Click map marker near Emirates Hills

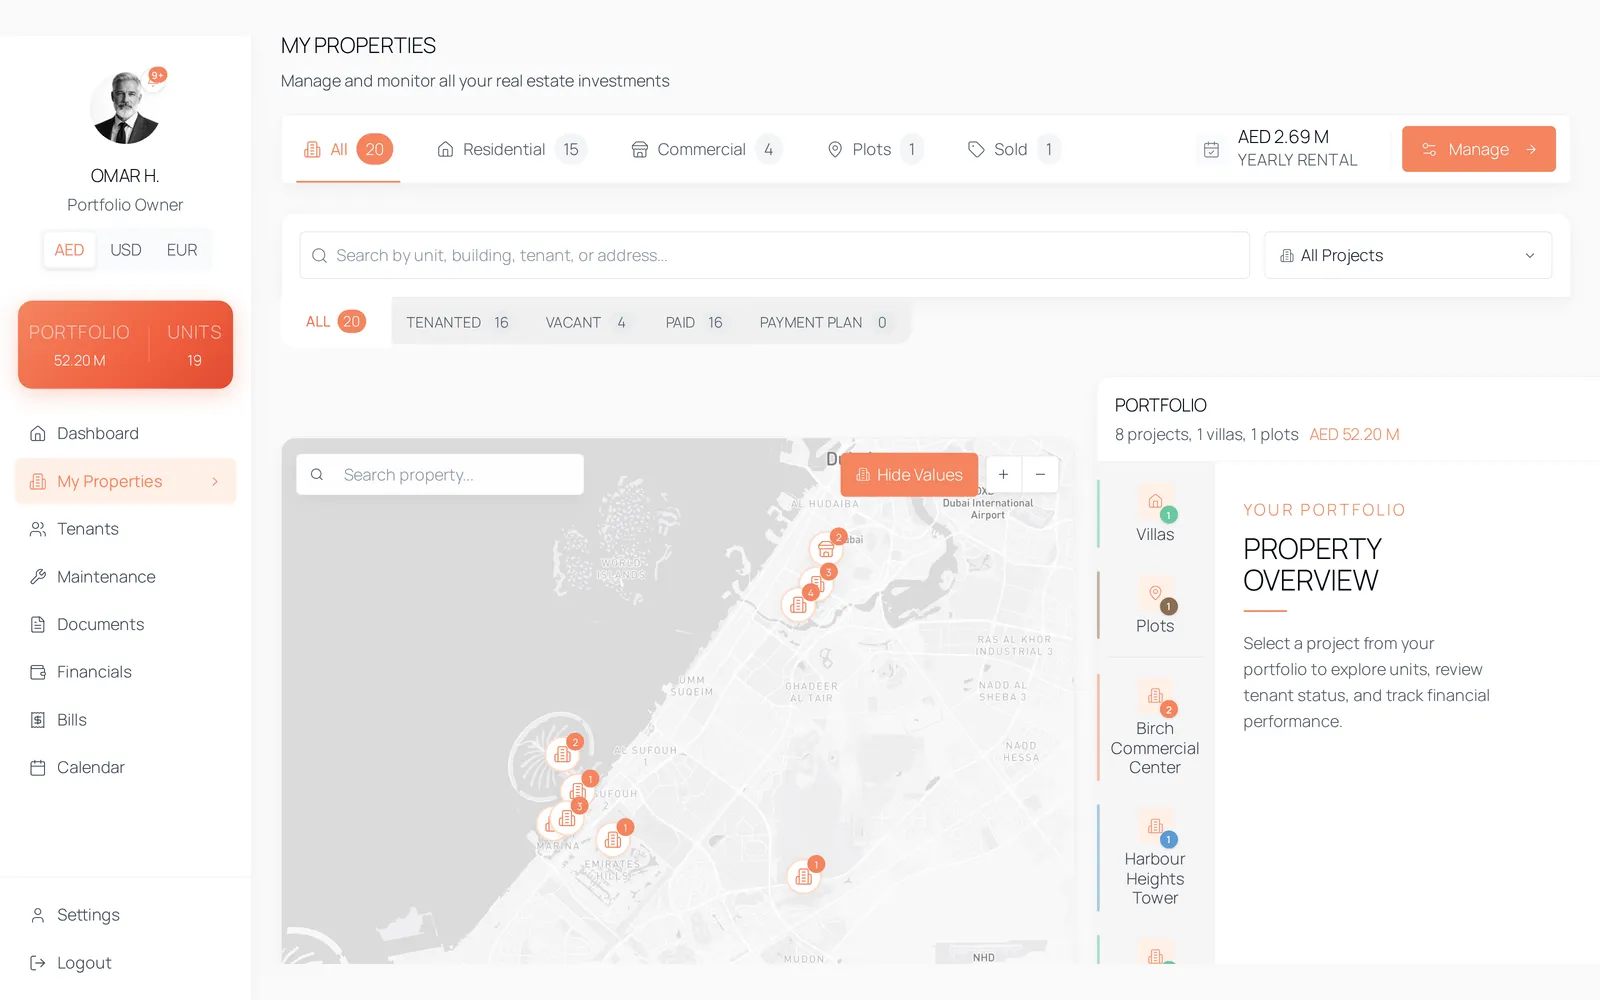click(x=613, y=840)
